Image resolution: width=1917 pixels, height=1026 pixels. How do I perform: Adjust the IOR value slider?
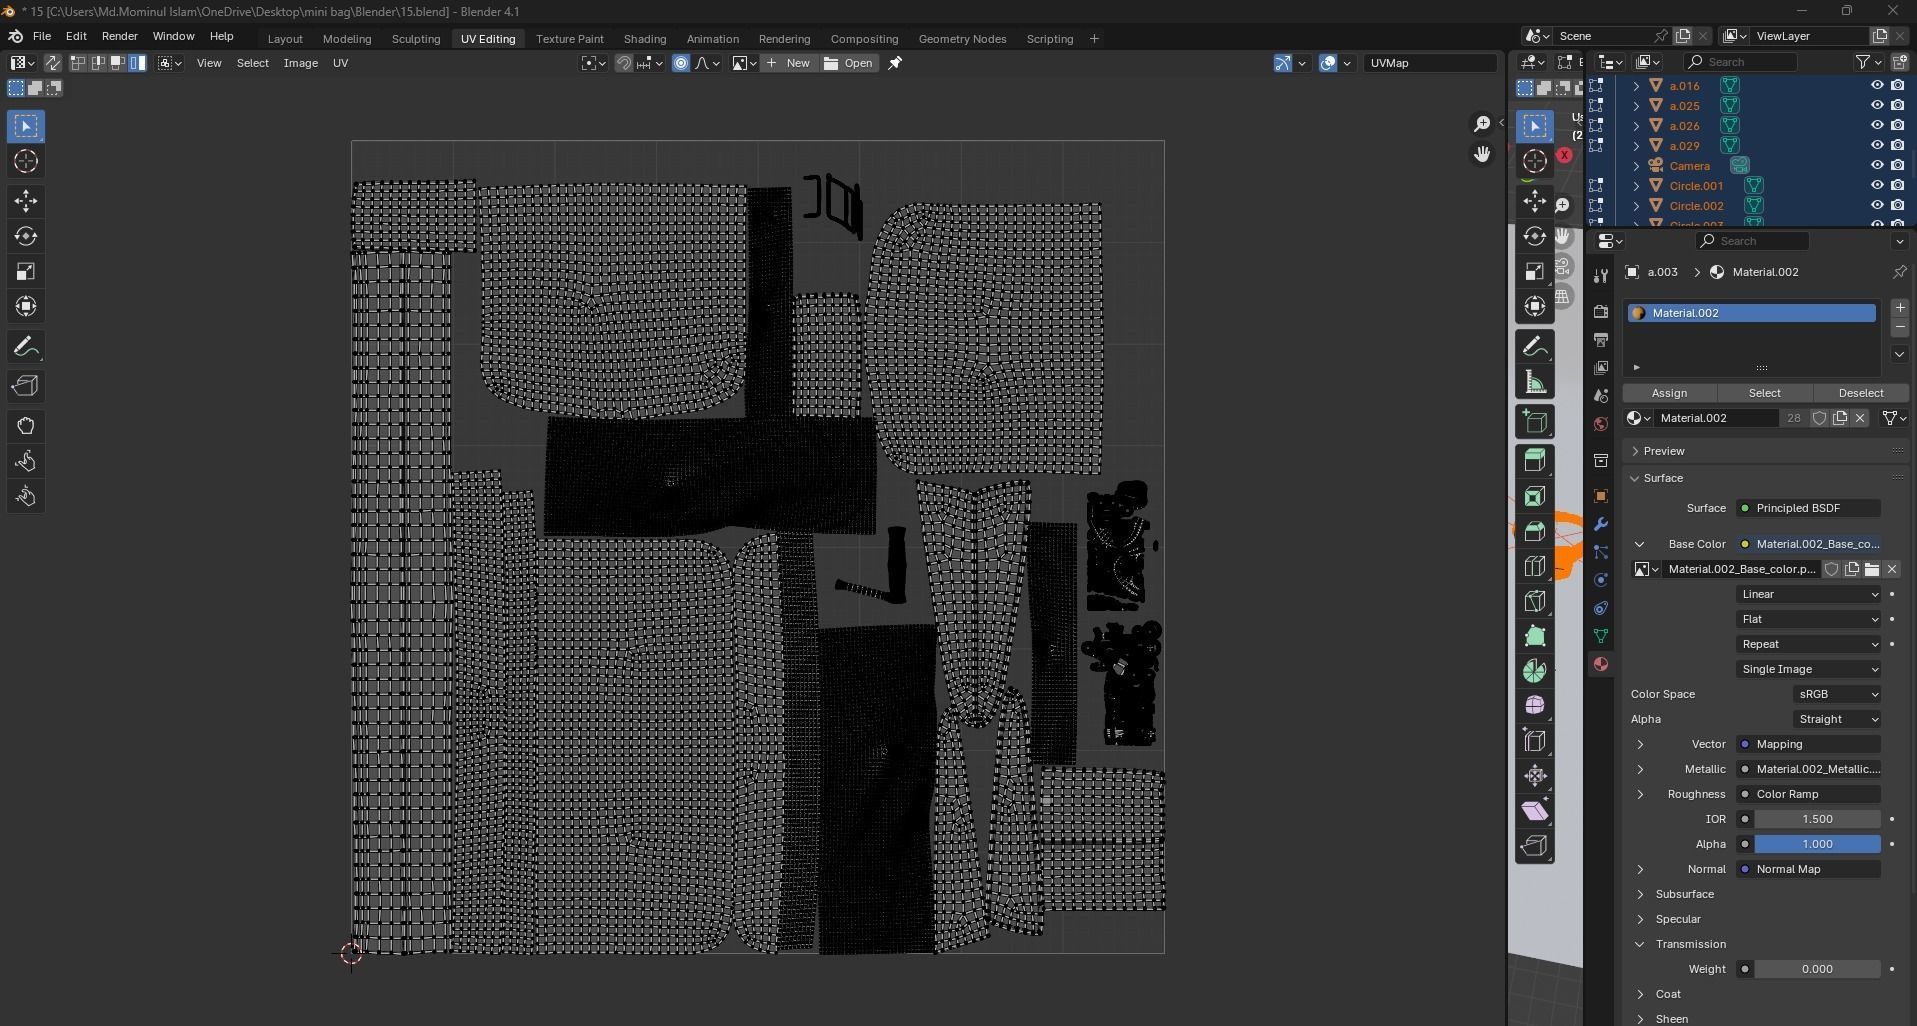coord(1817,819)
